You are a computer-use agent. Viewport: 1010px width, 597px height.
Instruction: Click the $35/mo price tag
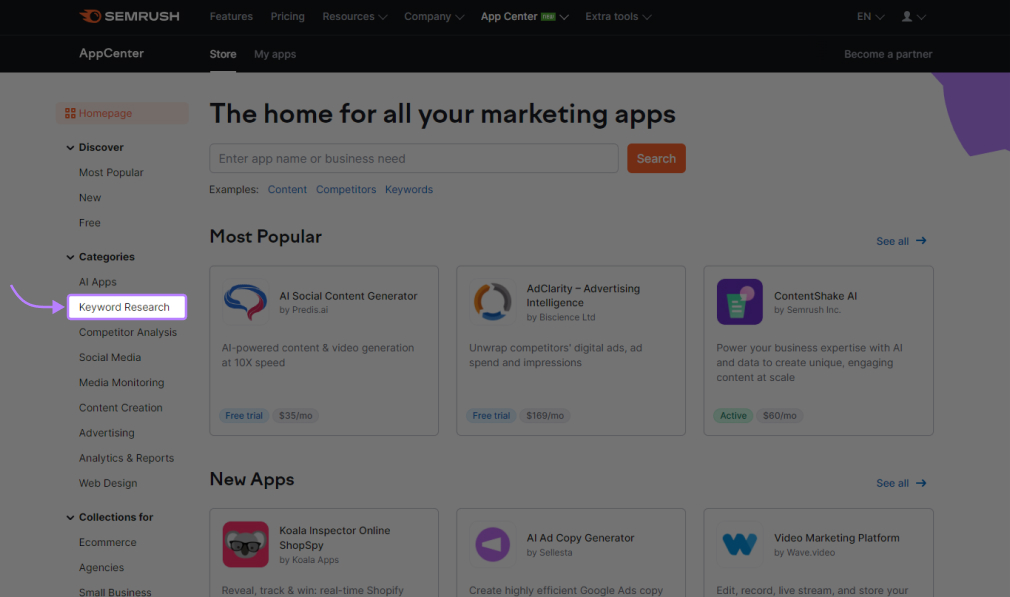(296, 415)
